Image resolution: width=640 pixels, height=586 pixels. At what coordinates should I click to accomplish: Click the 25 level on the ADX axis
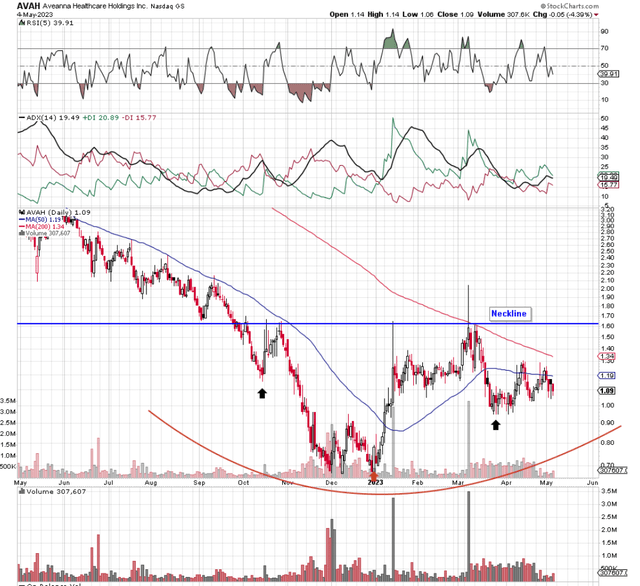point(604,167)
